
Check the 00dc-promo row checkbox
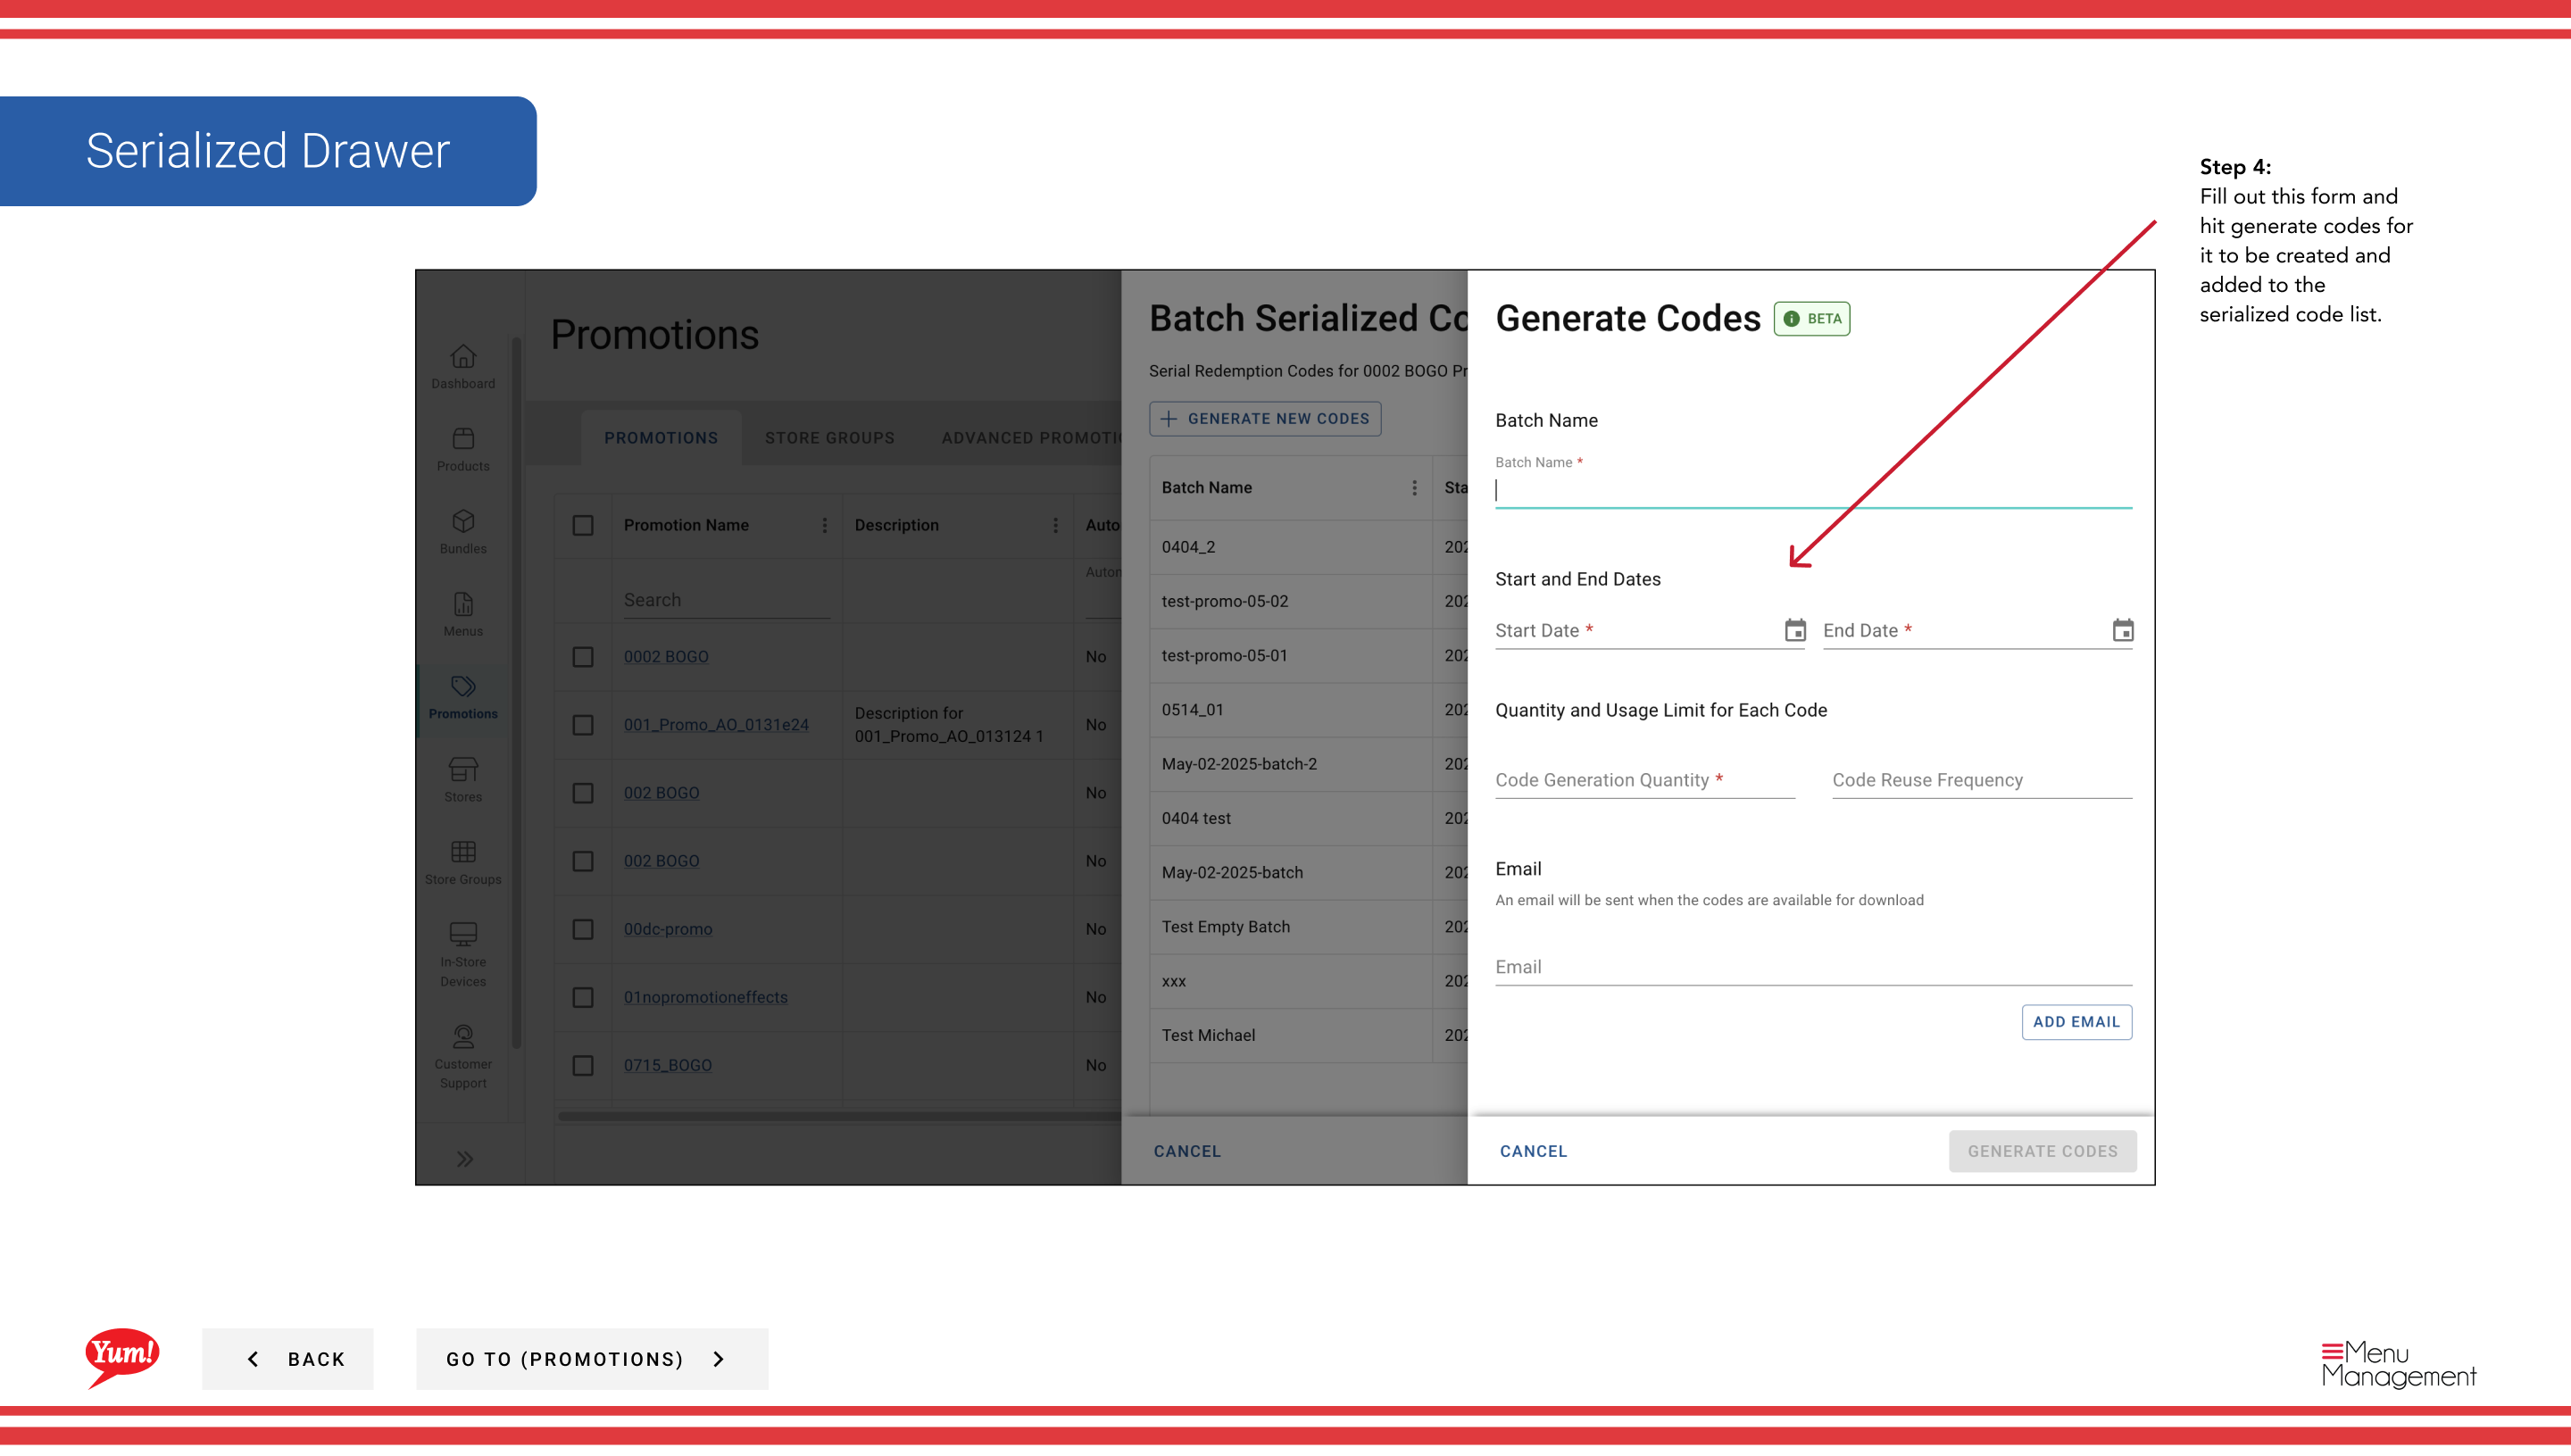coord(583,929)
